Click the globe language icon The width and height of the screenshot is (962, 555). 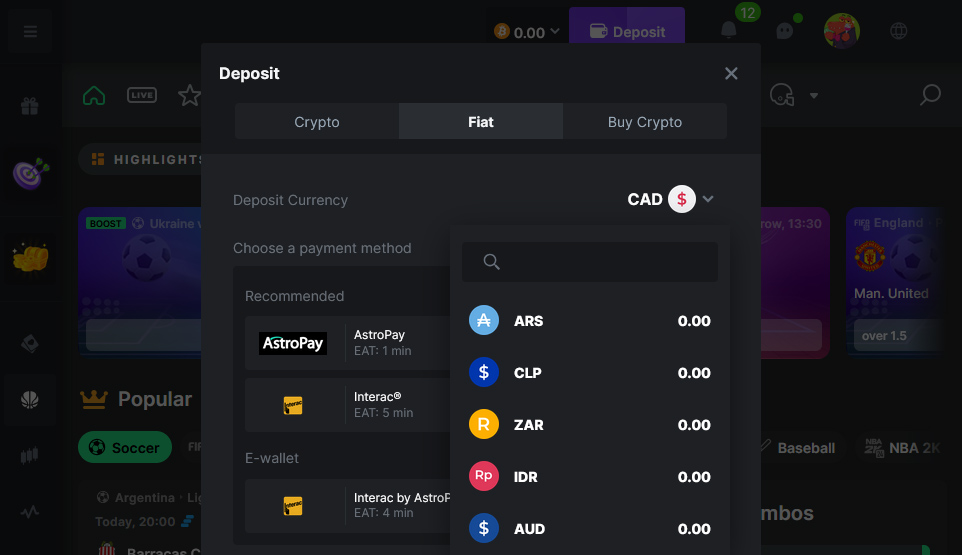click(x=899, y=31)
